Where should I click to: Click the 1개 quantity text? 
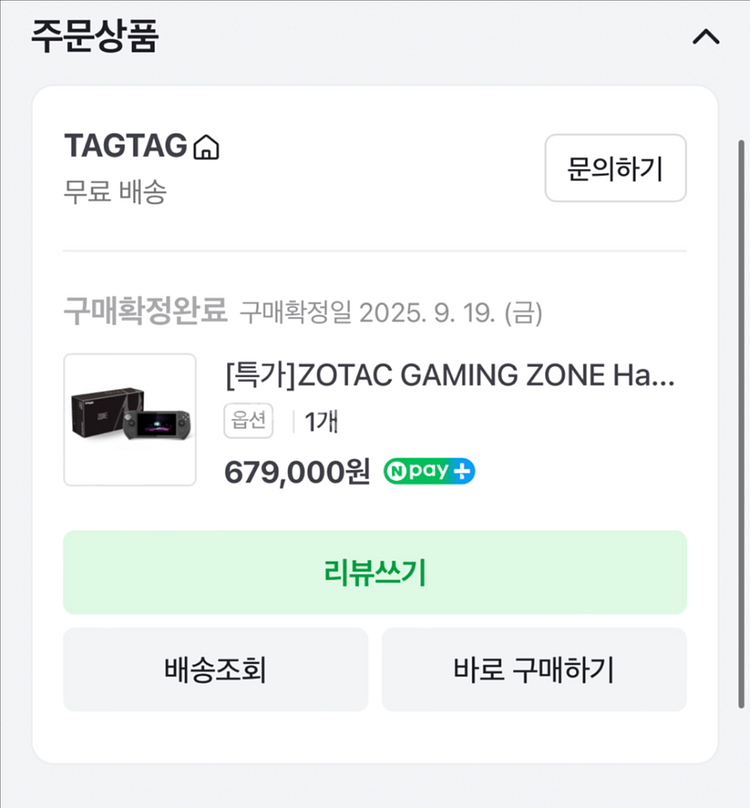pyautogui.click(x=321, y=422)
